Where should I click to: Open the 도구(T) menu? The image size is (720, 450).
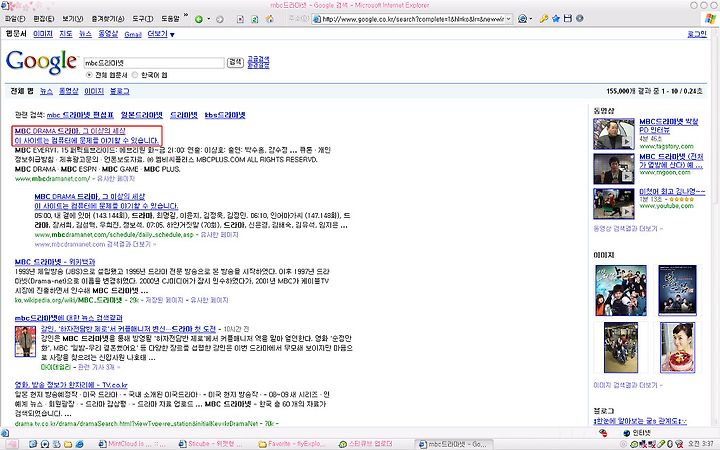point(143,19)
